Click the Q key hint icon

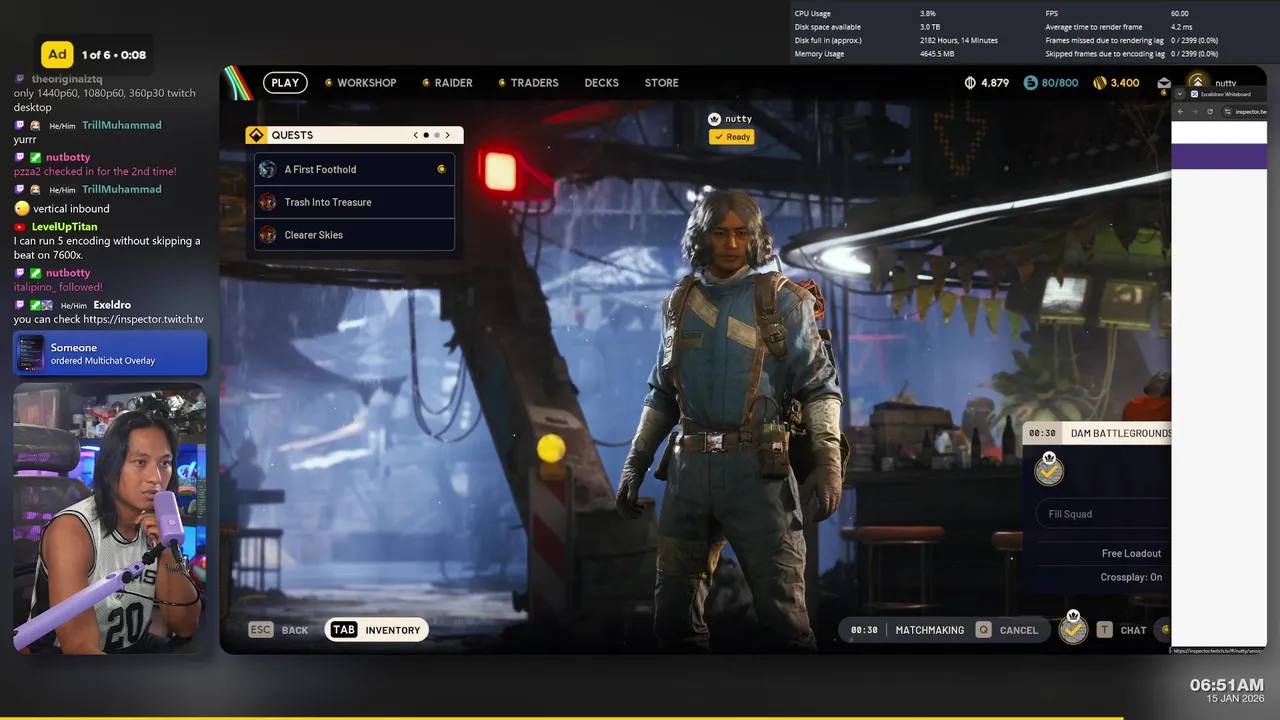click(x=984, y=630)
